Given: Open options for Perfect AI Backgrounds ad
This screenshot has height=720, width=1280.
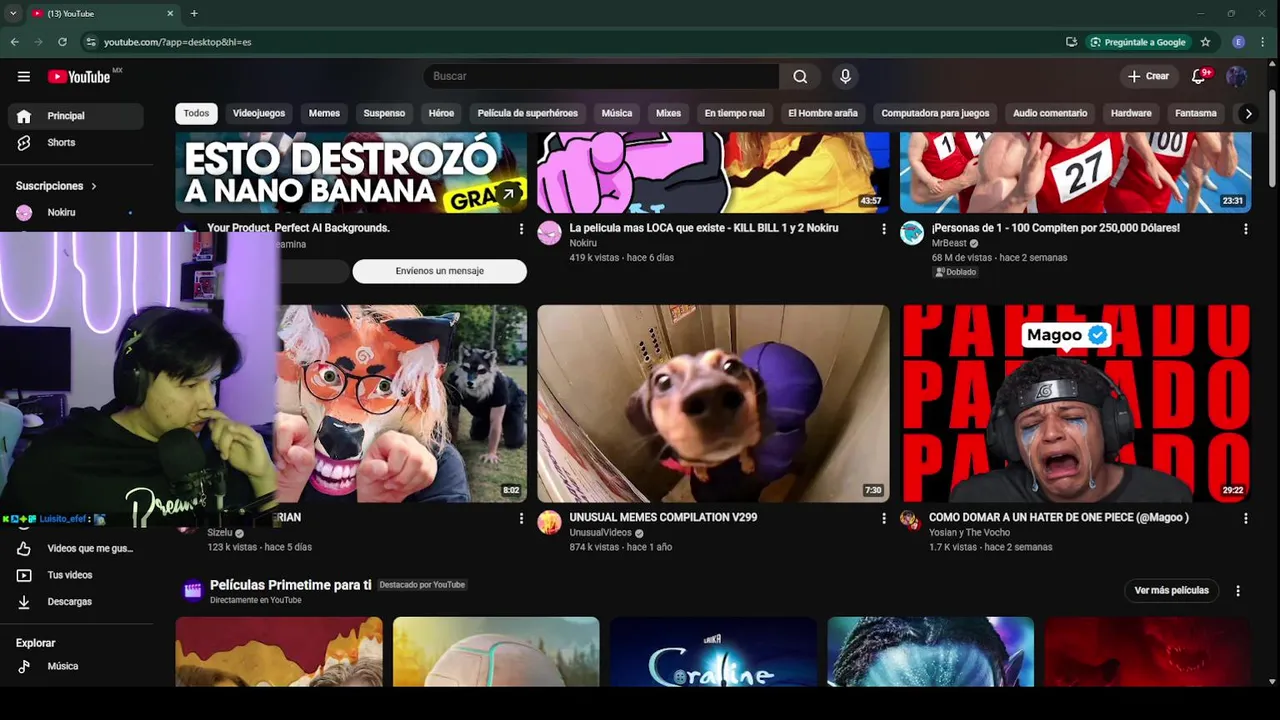Looking at the screenshot, I should point(521,229).
